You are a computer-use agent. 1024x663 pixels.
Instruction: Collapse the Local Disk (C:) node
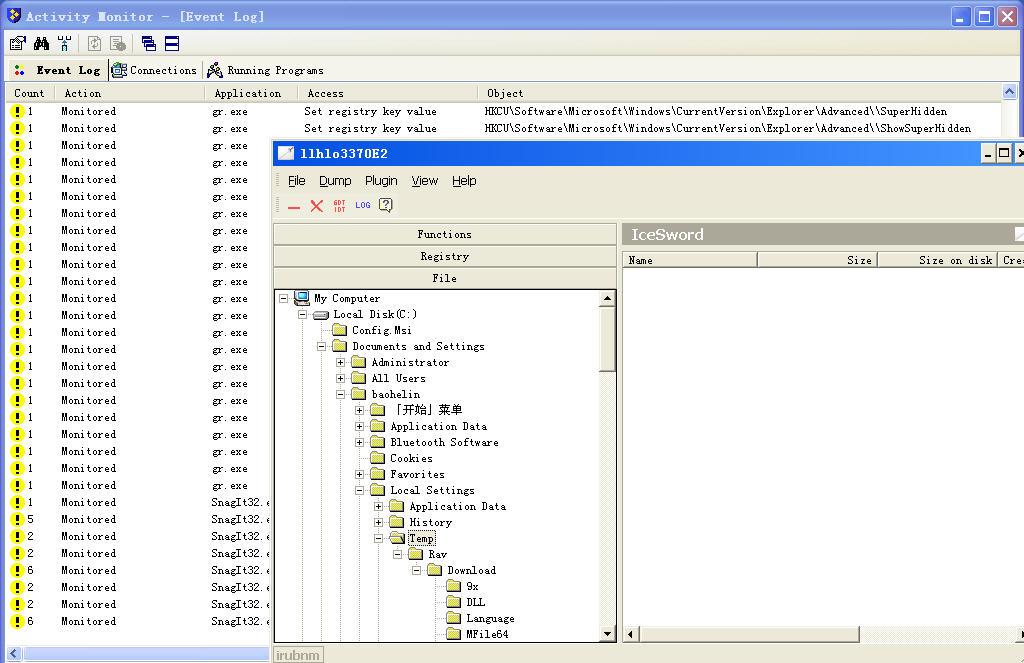coord(303,314)
